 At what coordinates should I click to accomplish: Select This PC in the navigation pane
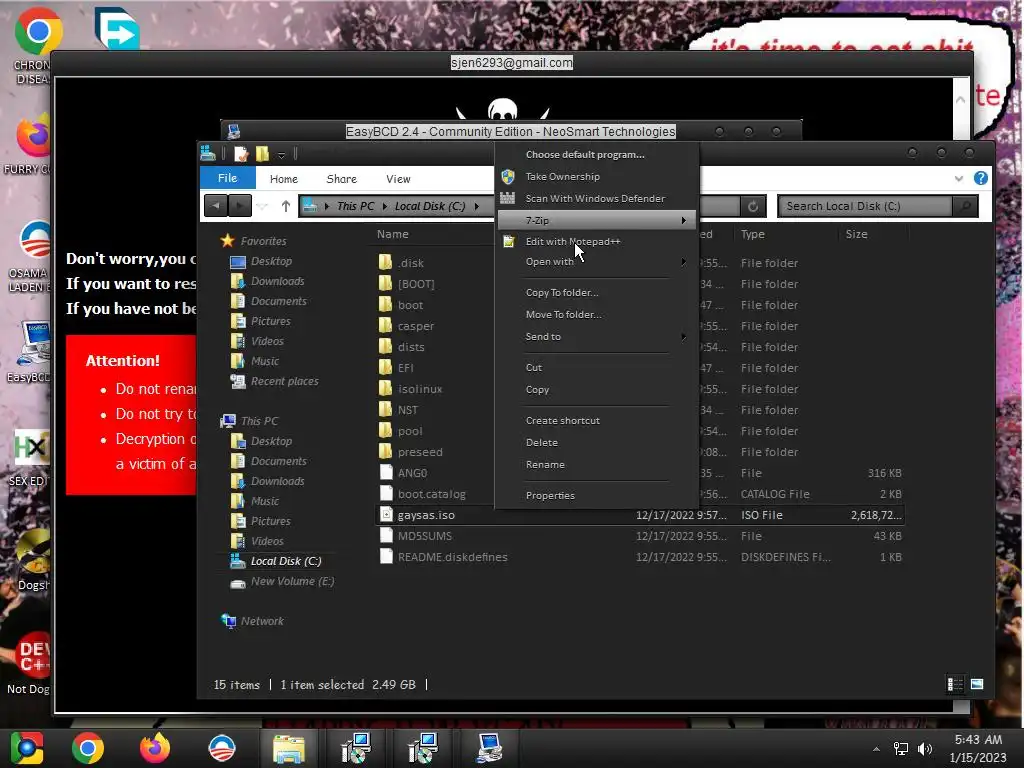259,421
